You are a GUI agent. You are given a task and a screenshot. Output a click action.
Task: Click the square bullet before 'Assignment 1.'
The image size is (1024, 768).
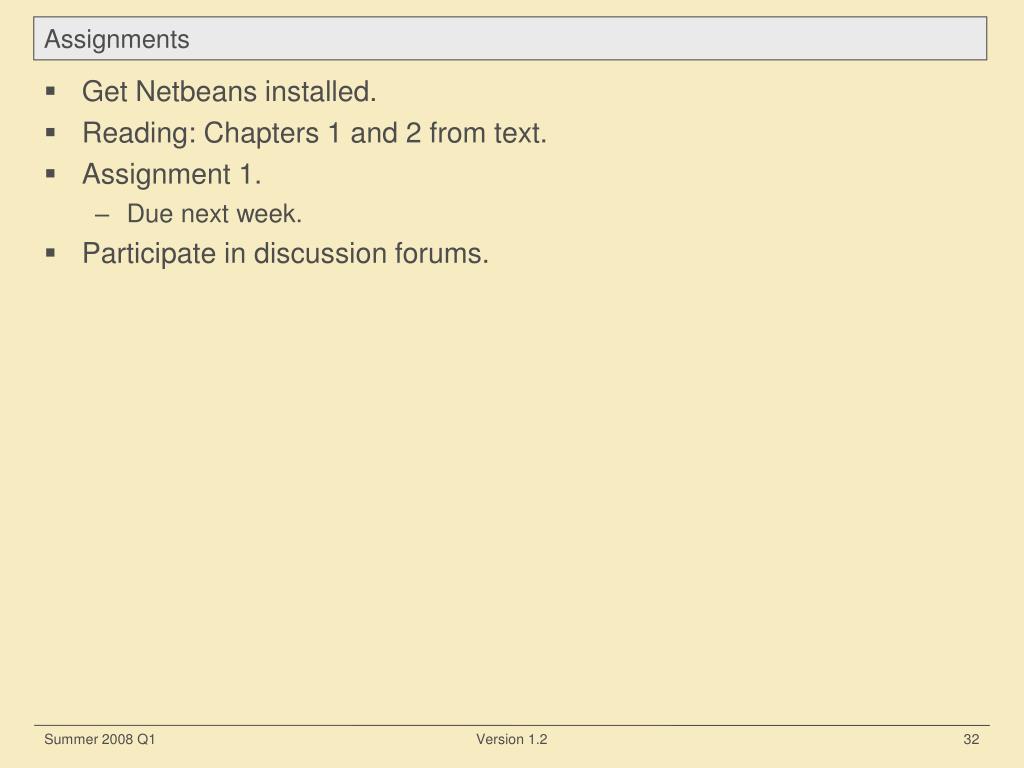51,174
